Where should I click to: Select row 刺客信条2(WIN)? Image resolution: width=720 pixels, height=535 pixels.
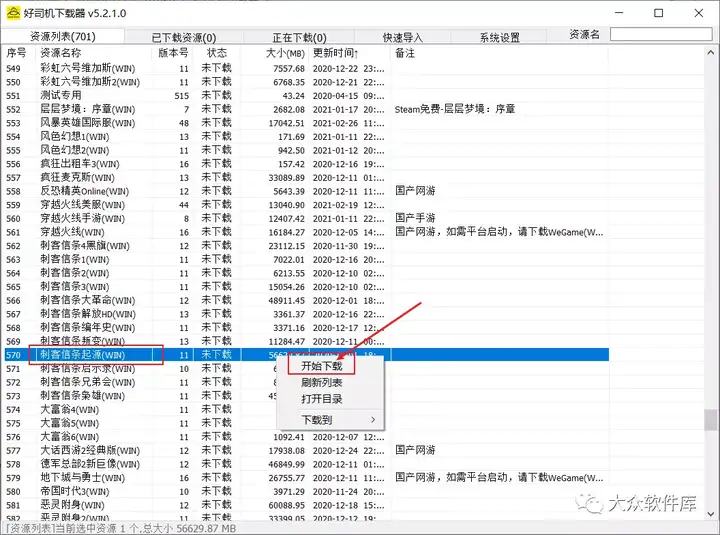(307, 273)
